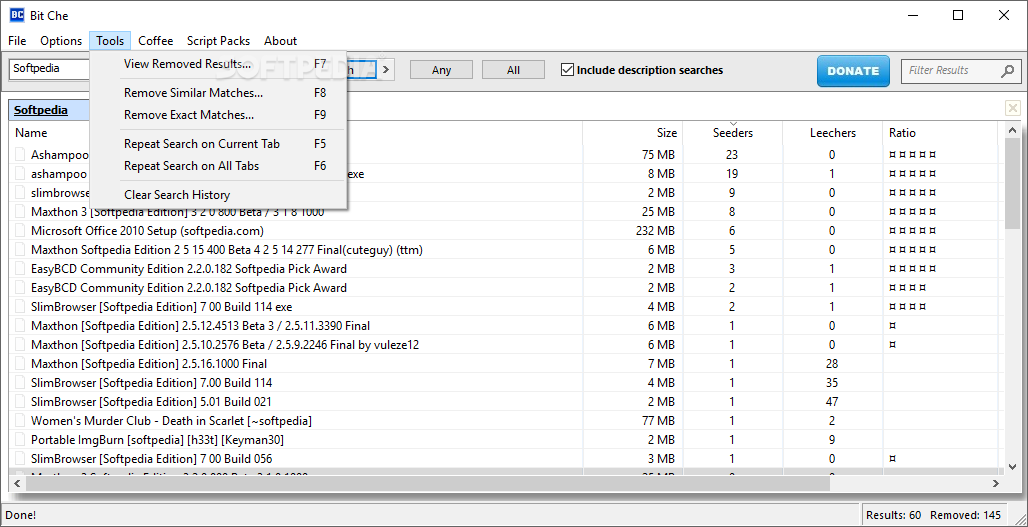
Task: Click file icon of Maxthon 2.5.16.1000 Final
Action: (20, 364)
